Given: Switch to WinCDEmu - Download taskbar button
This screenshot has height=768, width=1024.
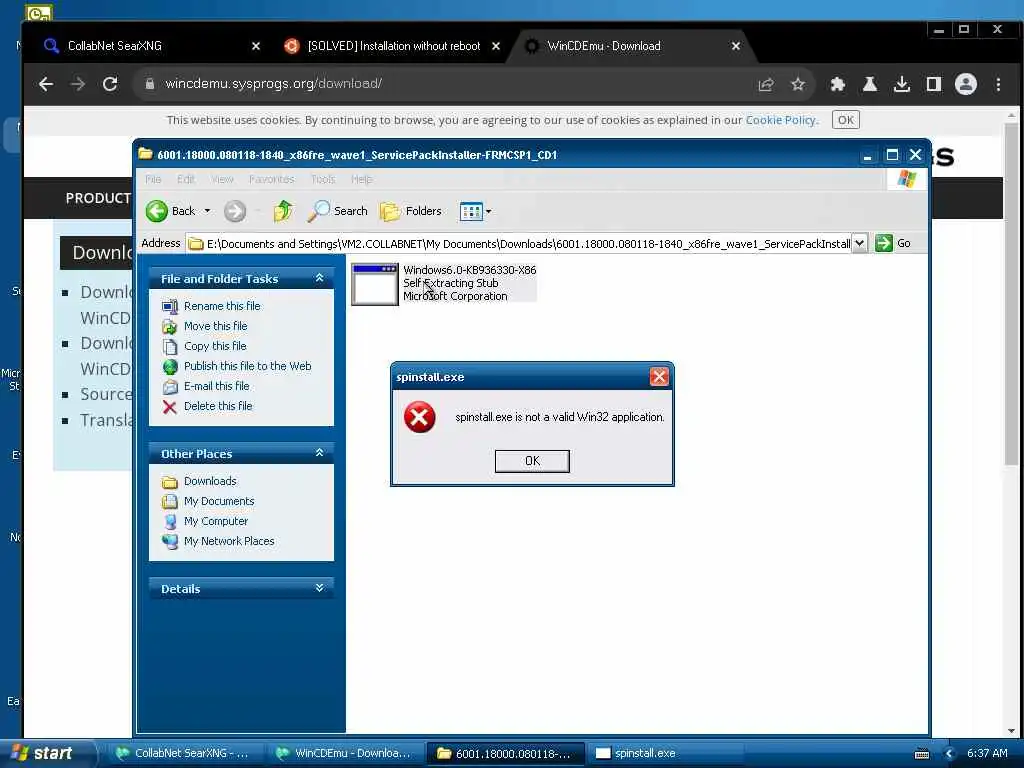Looking at the screenshot, I should pyautogui.click(x=345, y=753).
